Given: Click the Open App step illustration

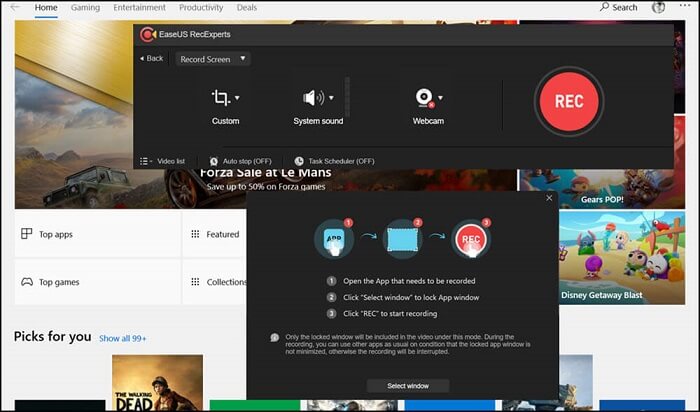Looking at the screenshot, I should tap(334, 238).
